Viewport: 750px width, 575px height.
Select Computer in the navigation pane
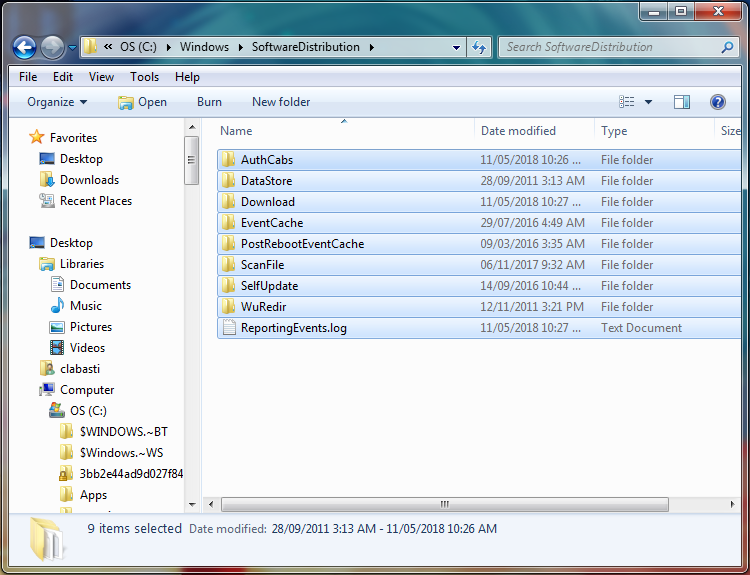point(77,390)
